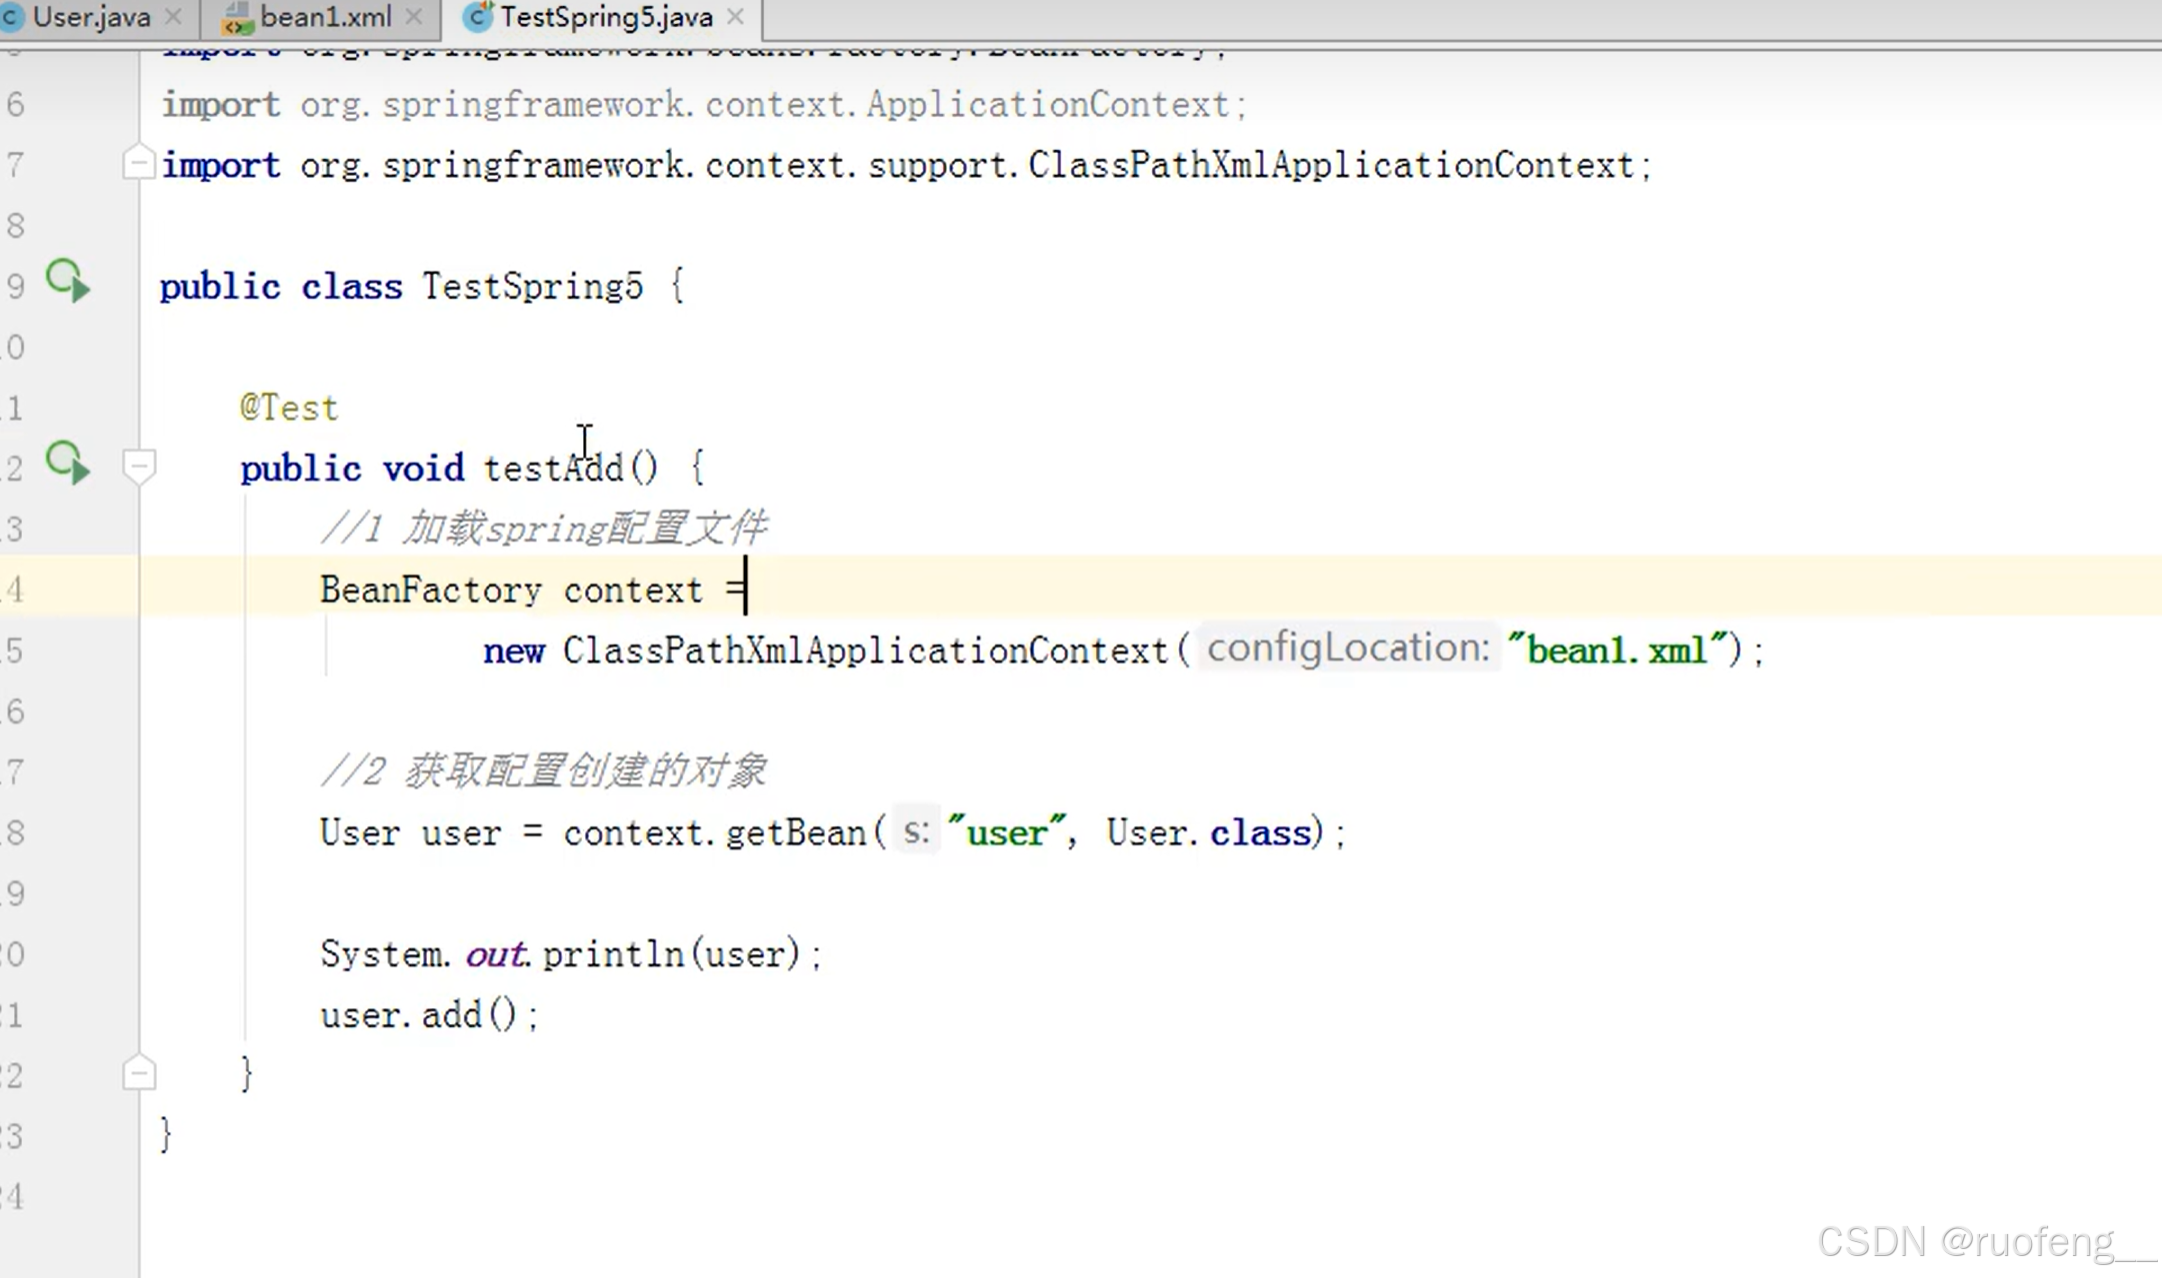Select TestSpring5.java tab
The image size is (2162, 1278).
606,17
